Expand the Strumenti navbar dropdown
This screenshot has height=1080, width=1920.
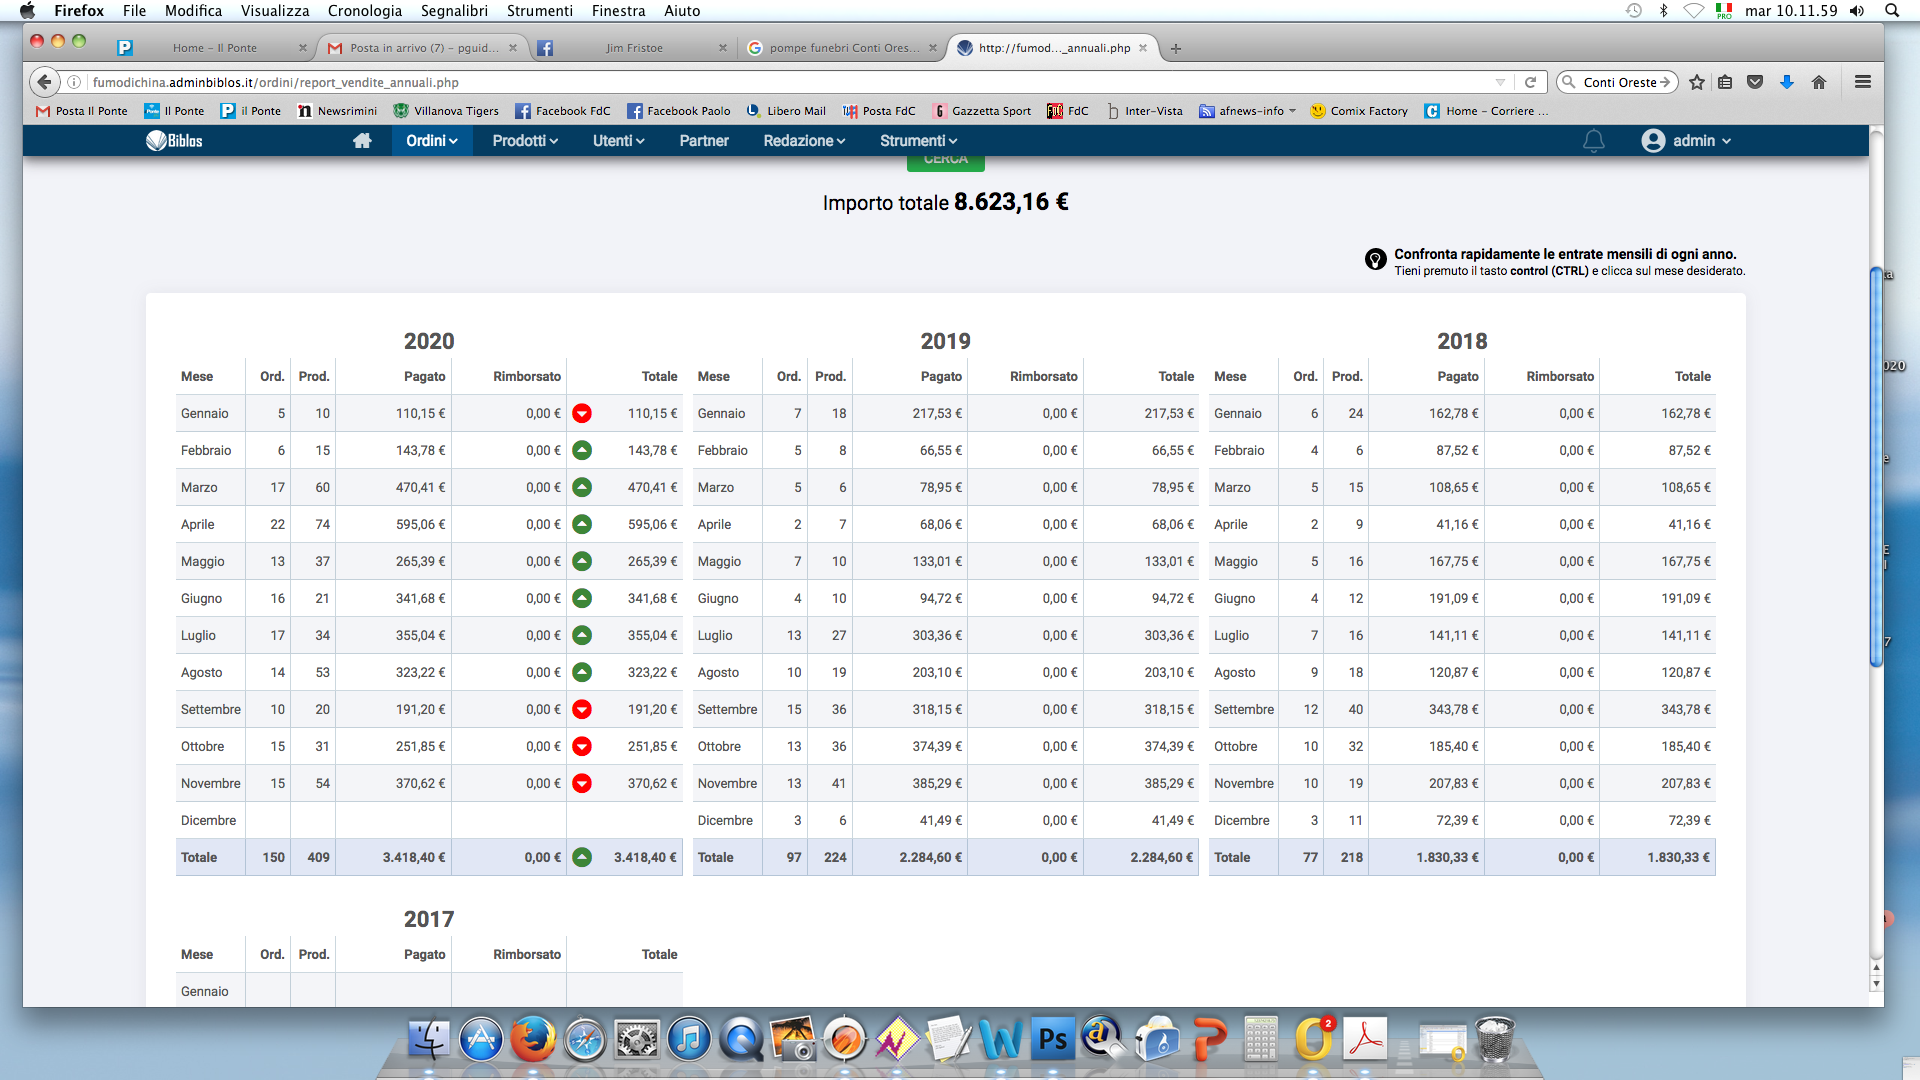tap(918, 141)
